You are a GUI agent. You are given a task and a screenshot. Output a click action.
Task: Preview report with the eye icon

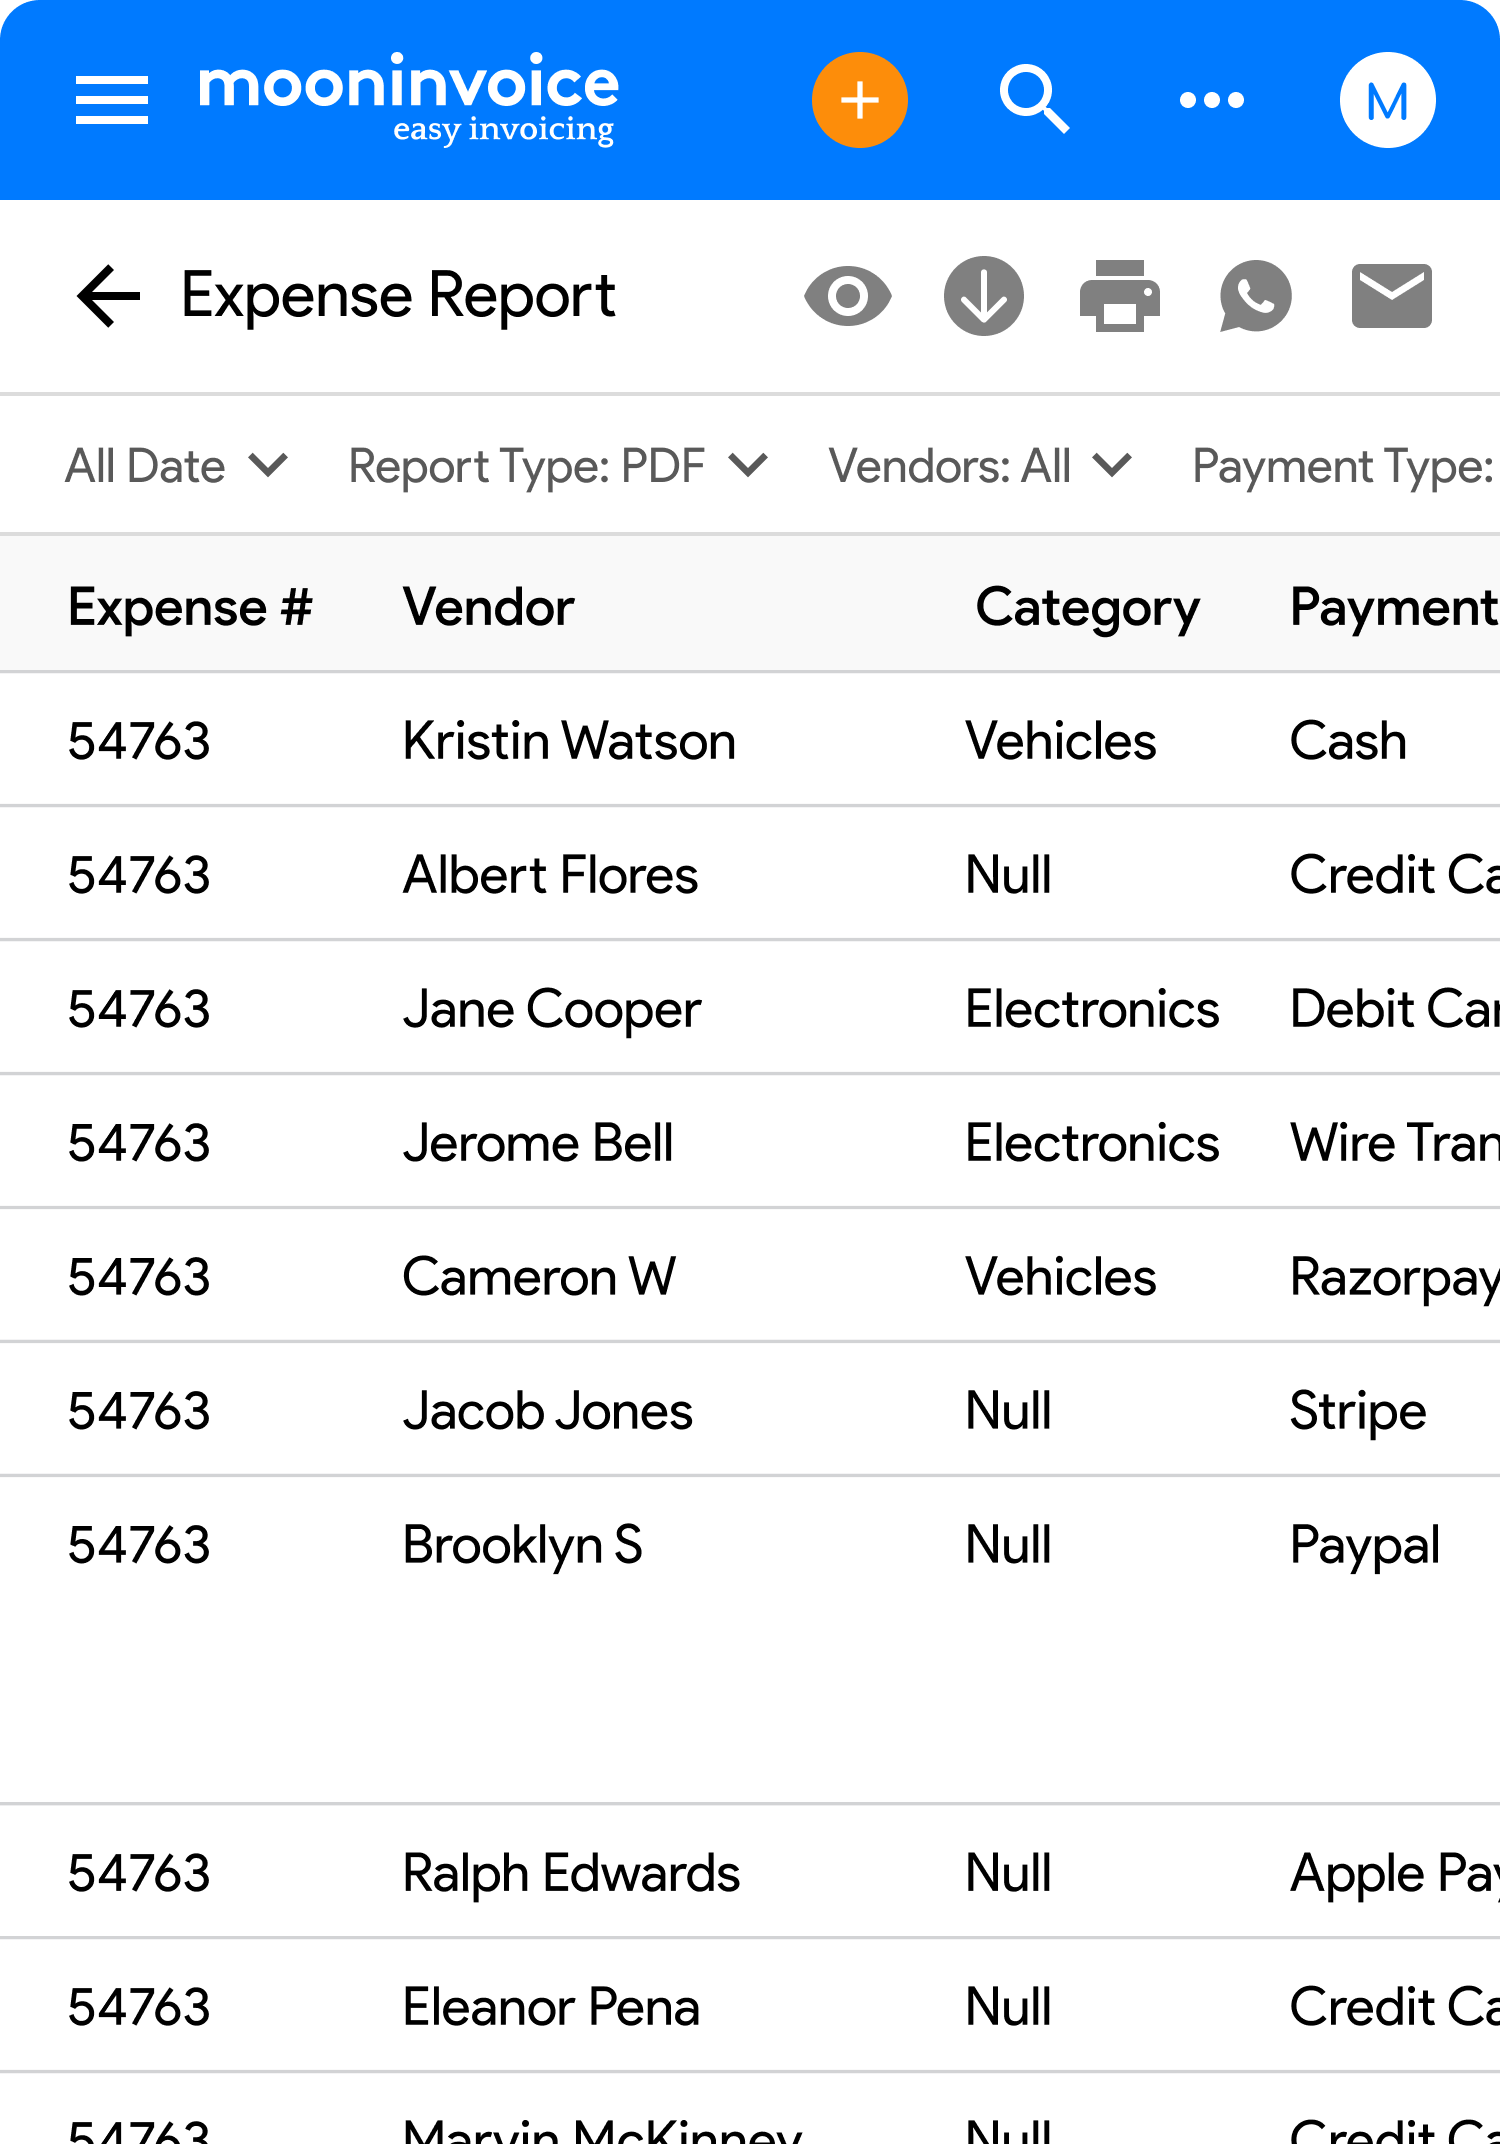coord(847,296)
